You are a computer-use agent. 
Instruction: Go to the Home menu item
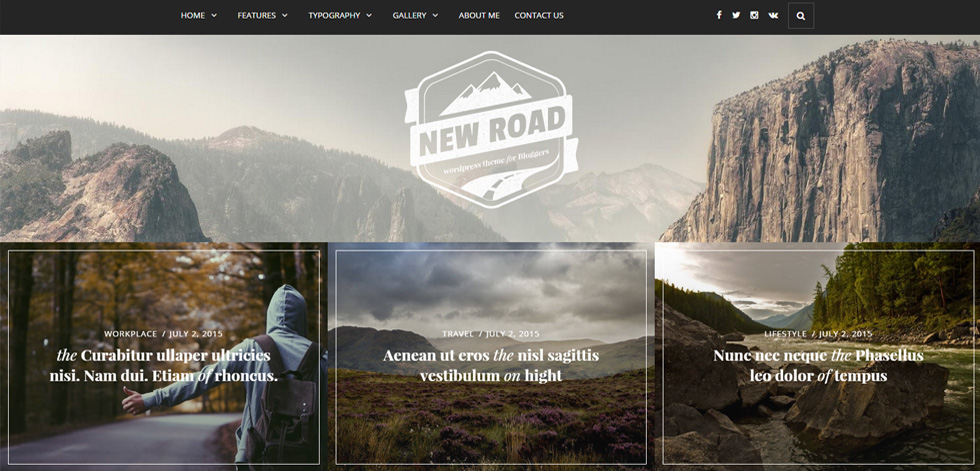click(x=192, y=16)
